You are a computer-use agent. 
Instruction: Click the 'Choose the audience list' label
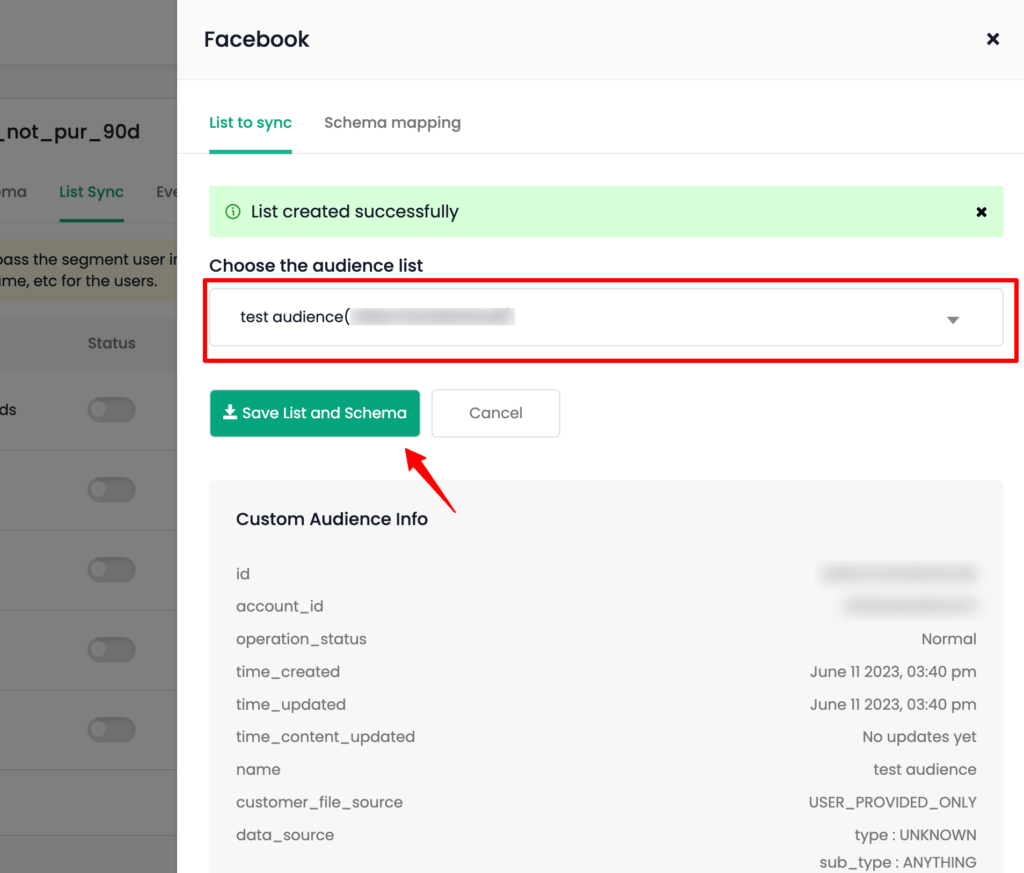click(x=316, y=266)
